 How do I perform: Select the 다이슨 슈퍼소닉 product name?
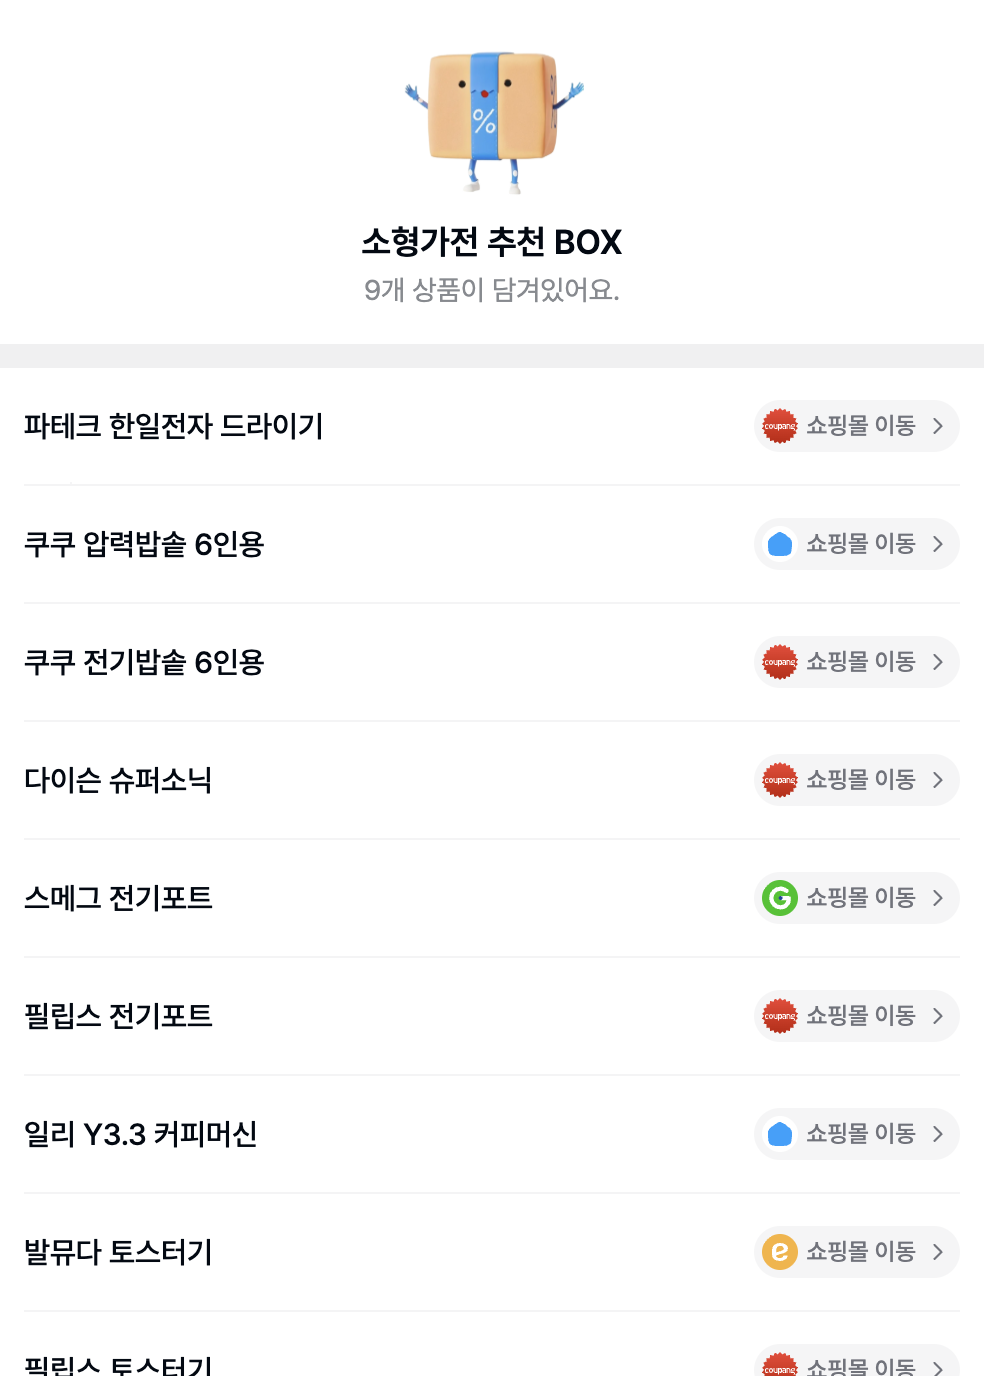pyautogui.click(x=118, y=780)
